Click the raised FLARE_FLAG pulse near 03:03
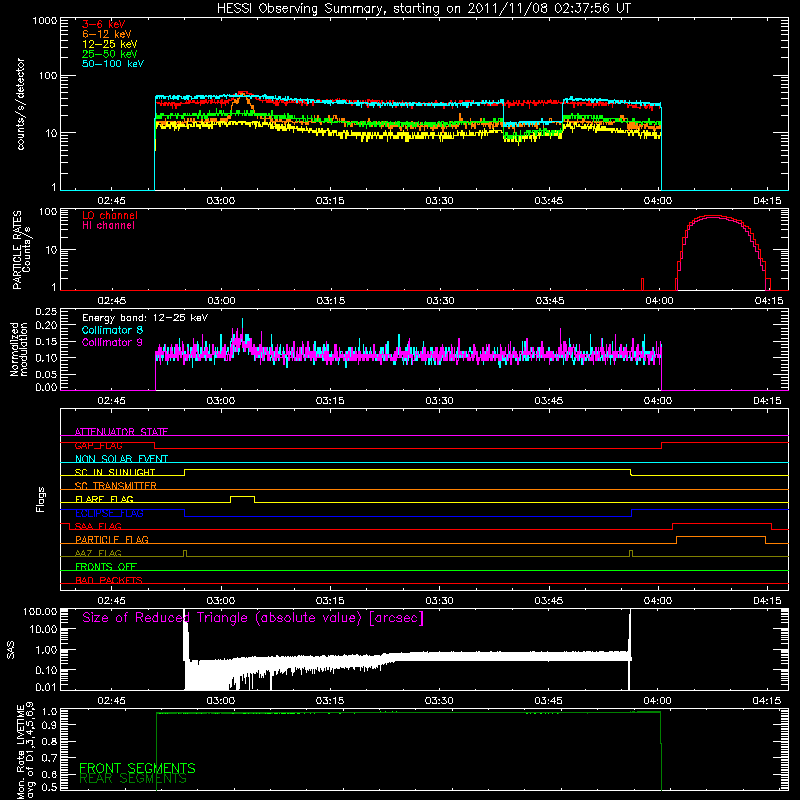Screen dimensions: 800x800 pos(242,497)
